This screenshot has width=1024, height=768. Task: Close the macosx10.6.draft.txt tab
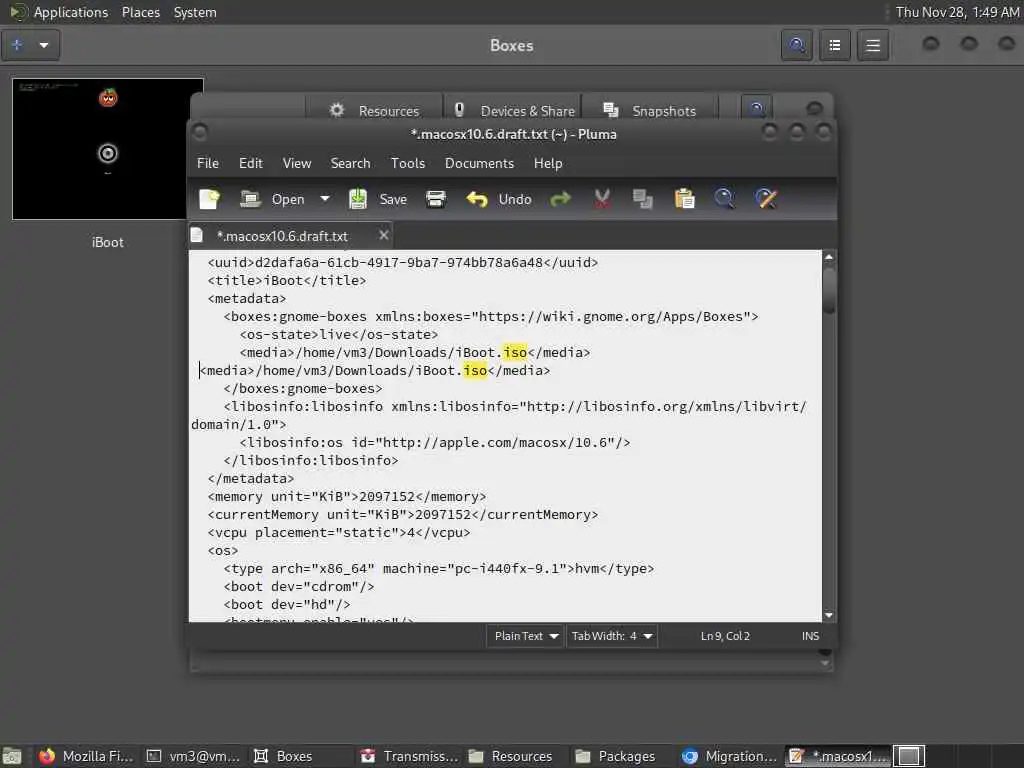384,235
